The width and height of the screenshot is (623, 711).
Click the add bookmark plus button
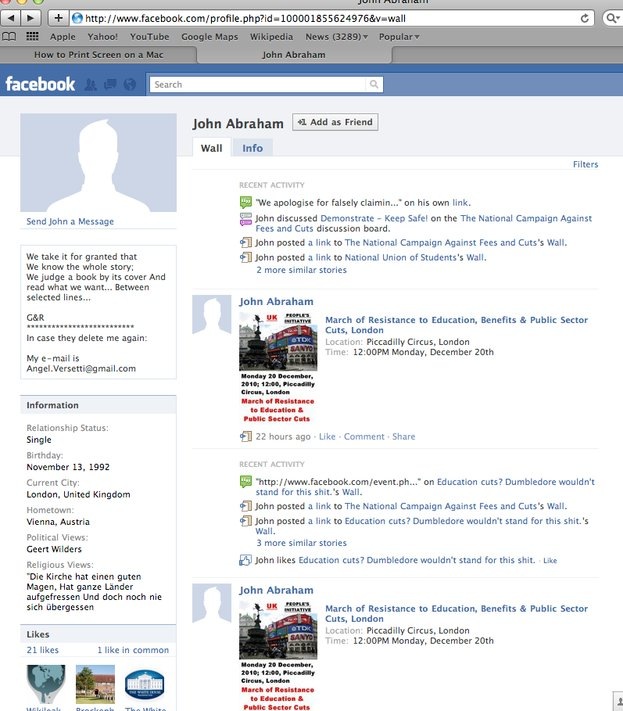pyautogui.click(x=58, y=18)
